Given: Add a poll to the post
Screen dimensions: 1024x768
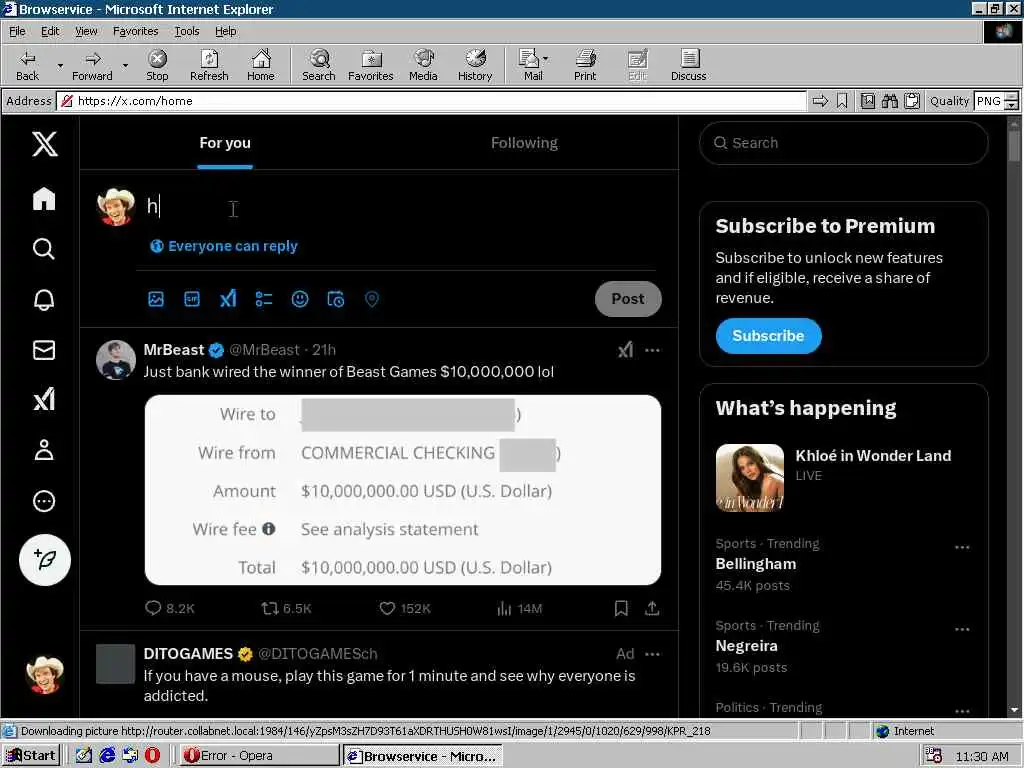Looking at the screenshot, I should 264,299.
